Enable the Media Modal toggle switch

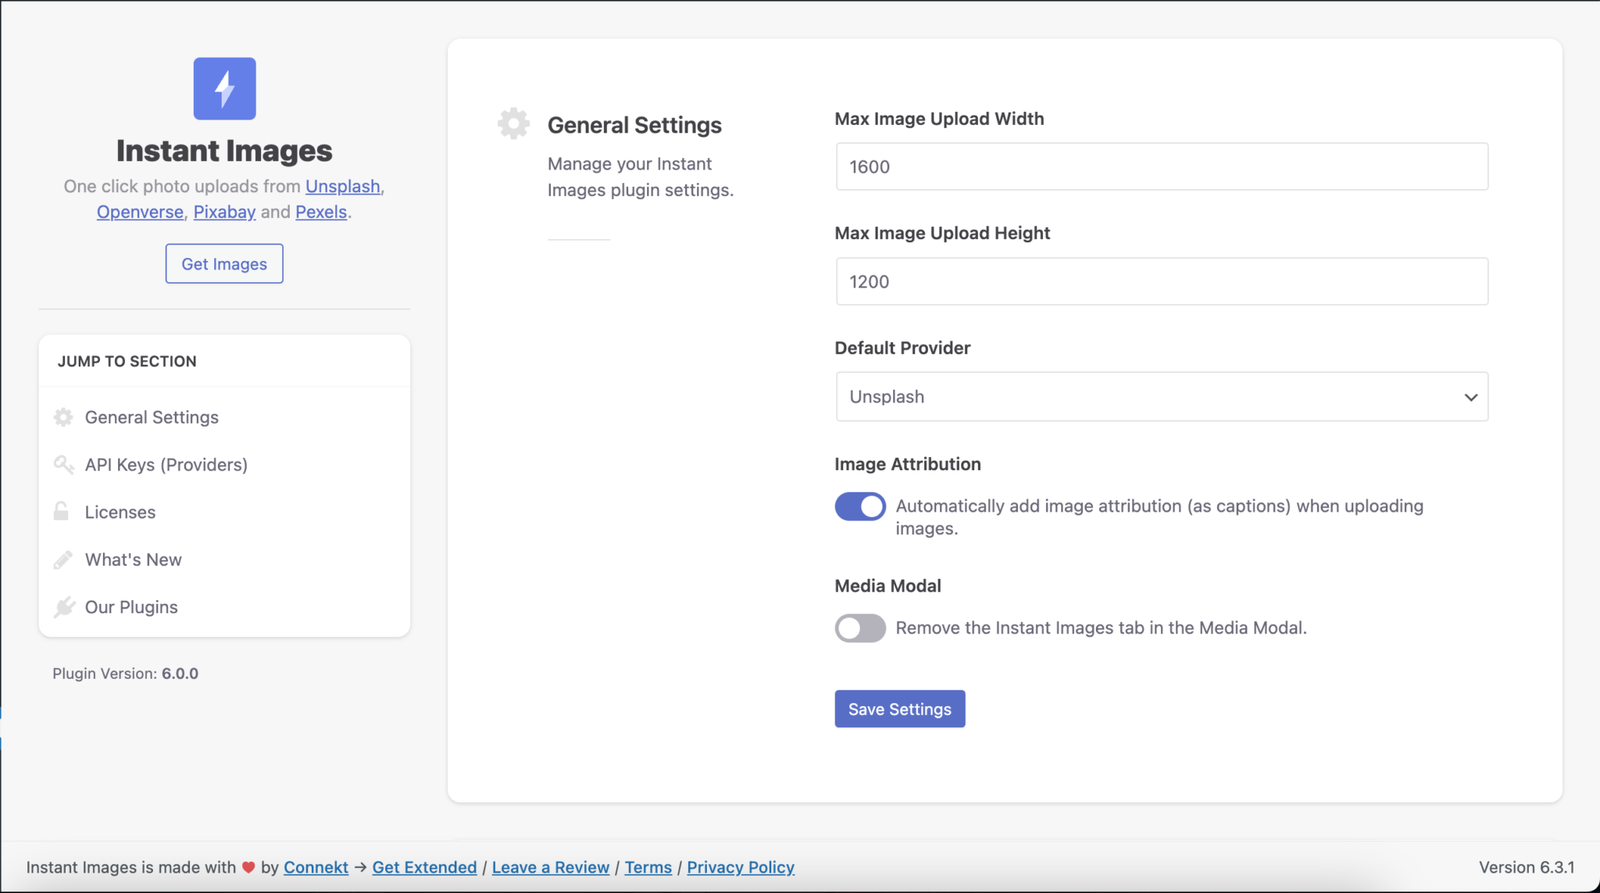tap(860, 628)
